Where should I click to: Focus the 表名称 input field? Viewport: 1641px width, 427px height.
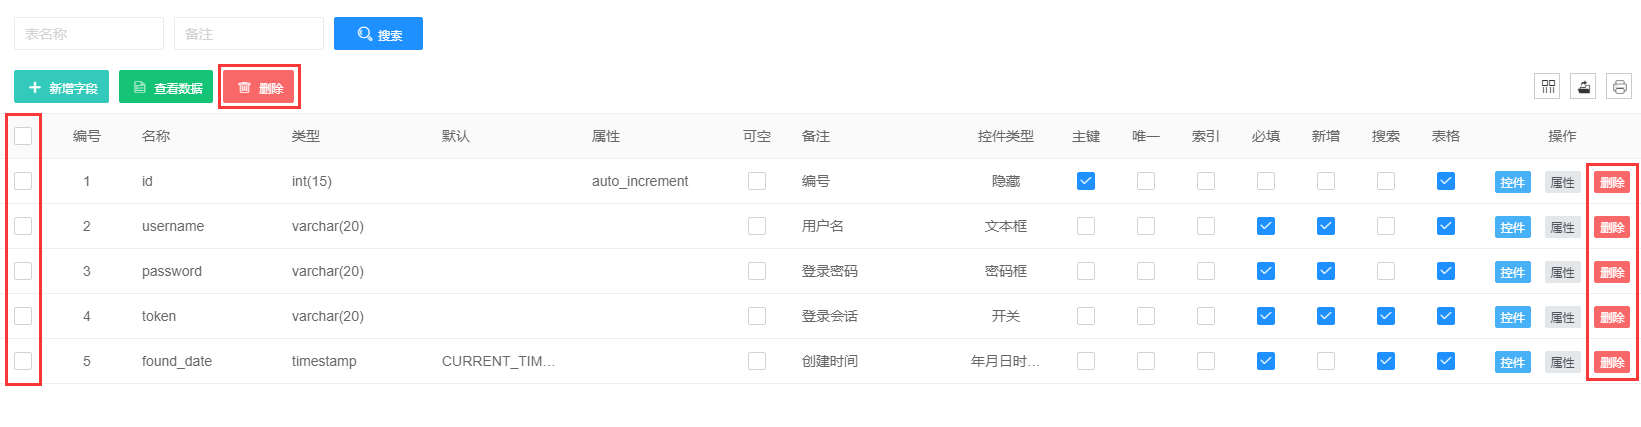coord(89,34)
